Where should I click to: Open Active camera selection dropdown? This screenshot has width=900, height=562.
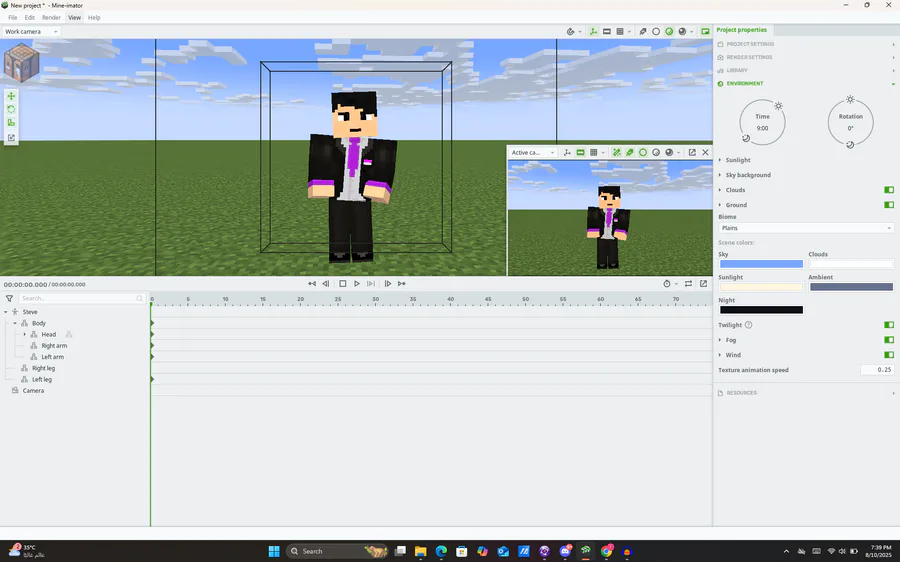click(x=533, y=153)
